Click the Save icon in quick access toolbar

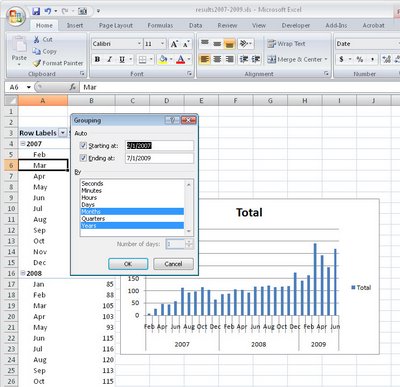click(36, 11)
